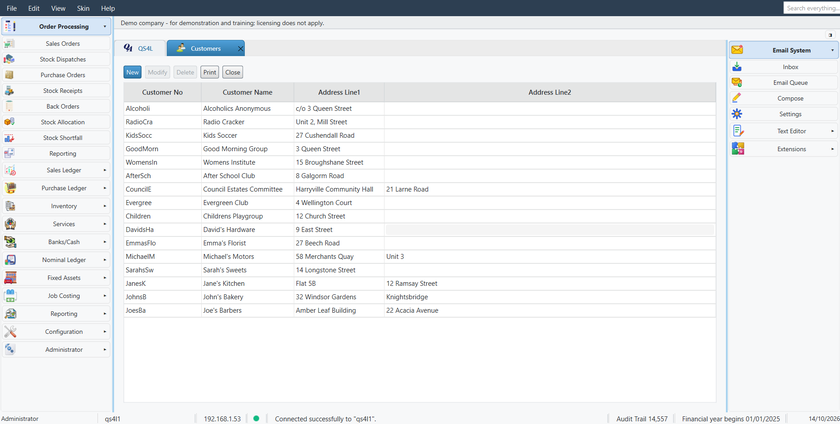The width and height of the screenshot is (840, 424).
Task: Click the Stock Allocation icon
Action: tap(9, 122)
